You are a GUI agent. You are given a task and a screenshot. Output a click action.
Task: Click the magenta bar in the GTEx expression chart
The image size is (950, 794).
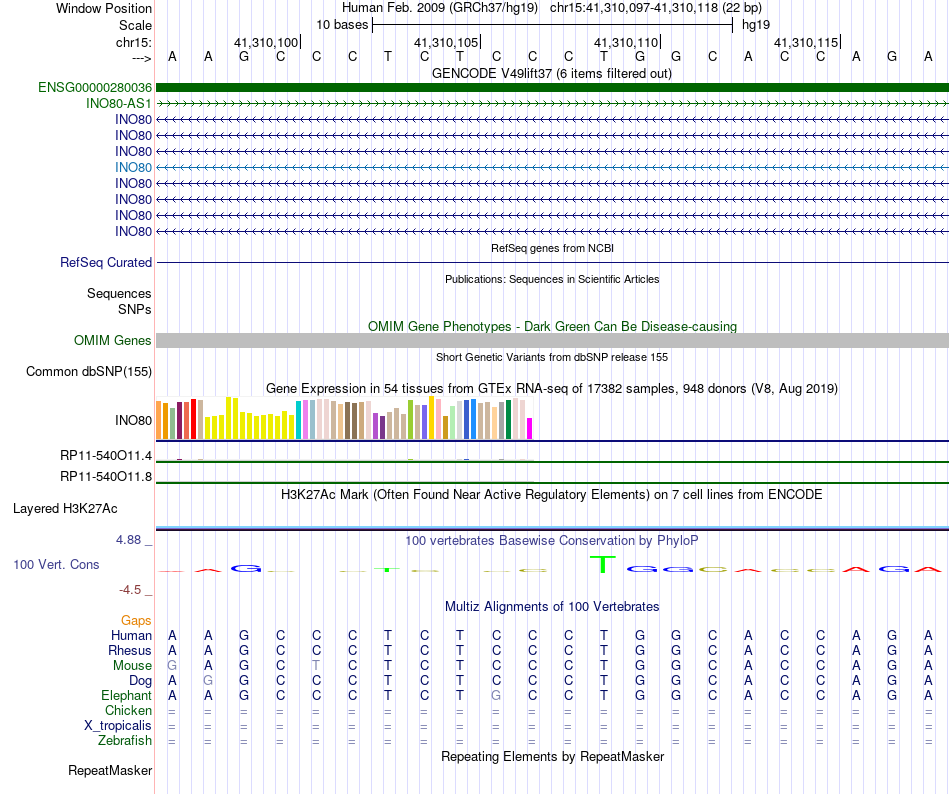click(x=530, y=428)
